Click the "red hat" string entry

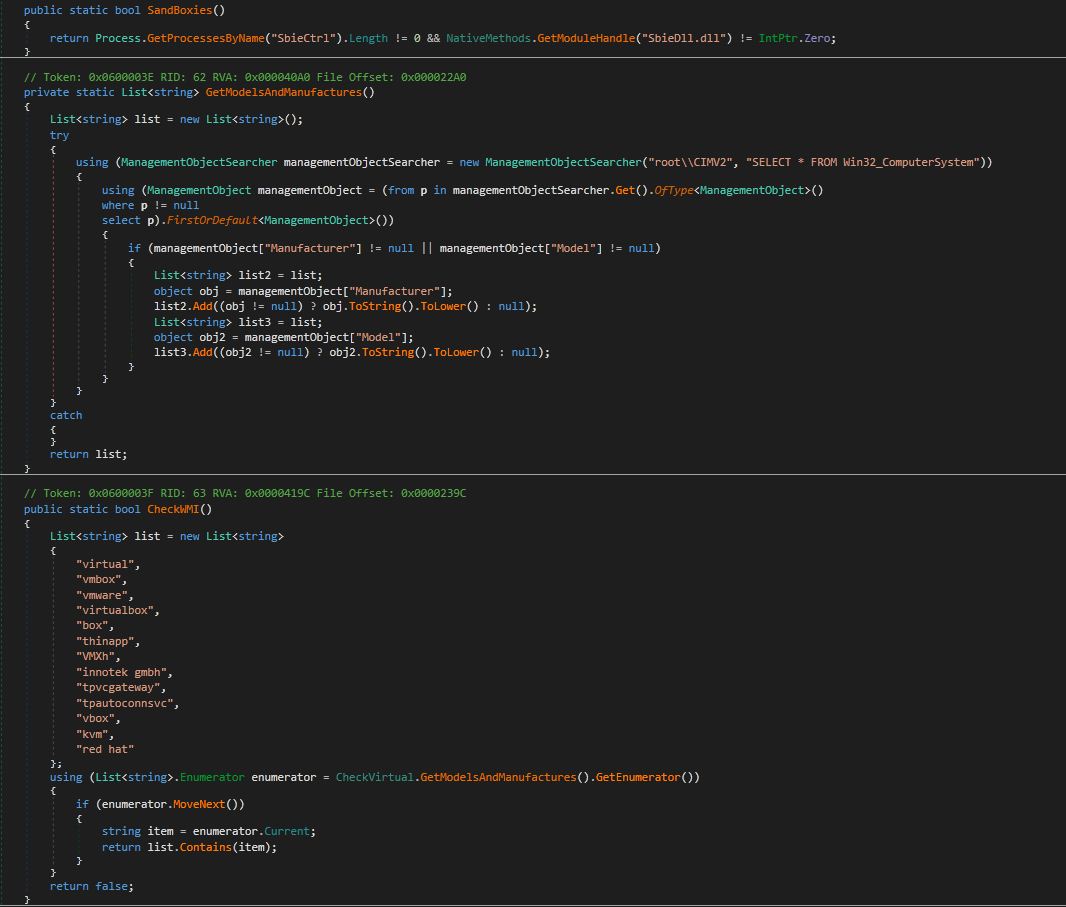[x=104, y=749]
